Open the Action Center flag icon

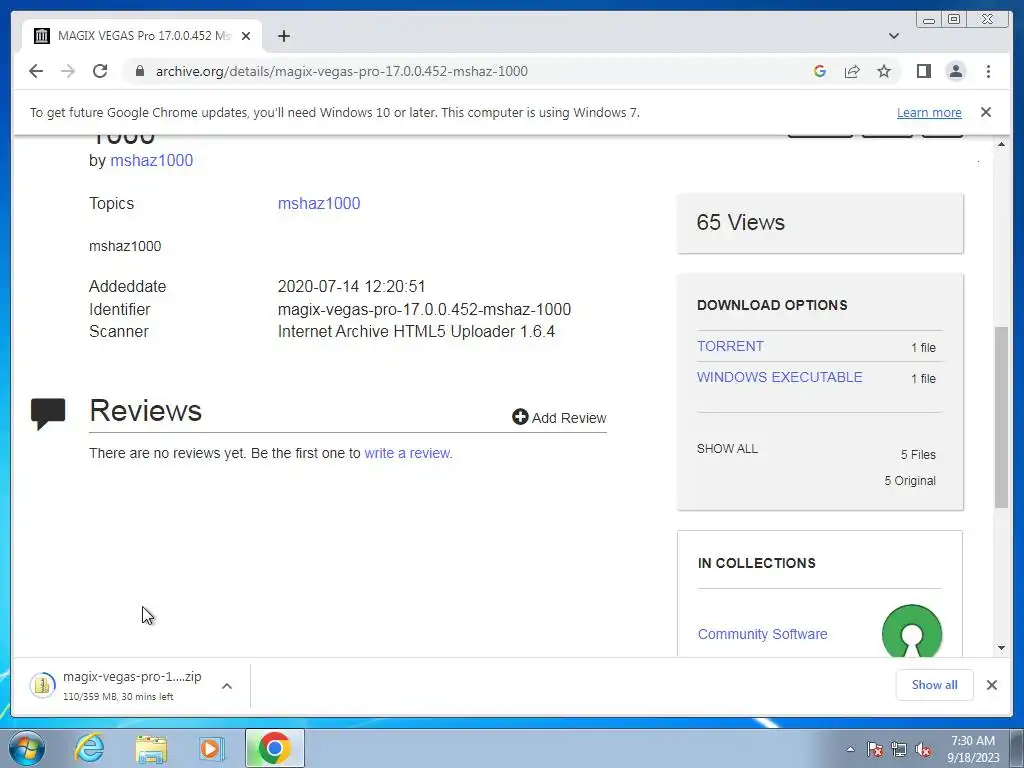tap(874, 749)
